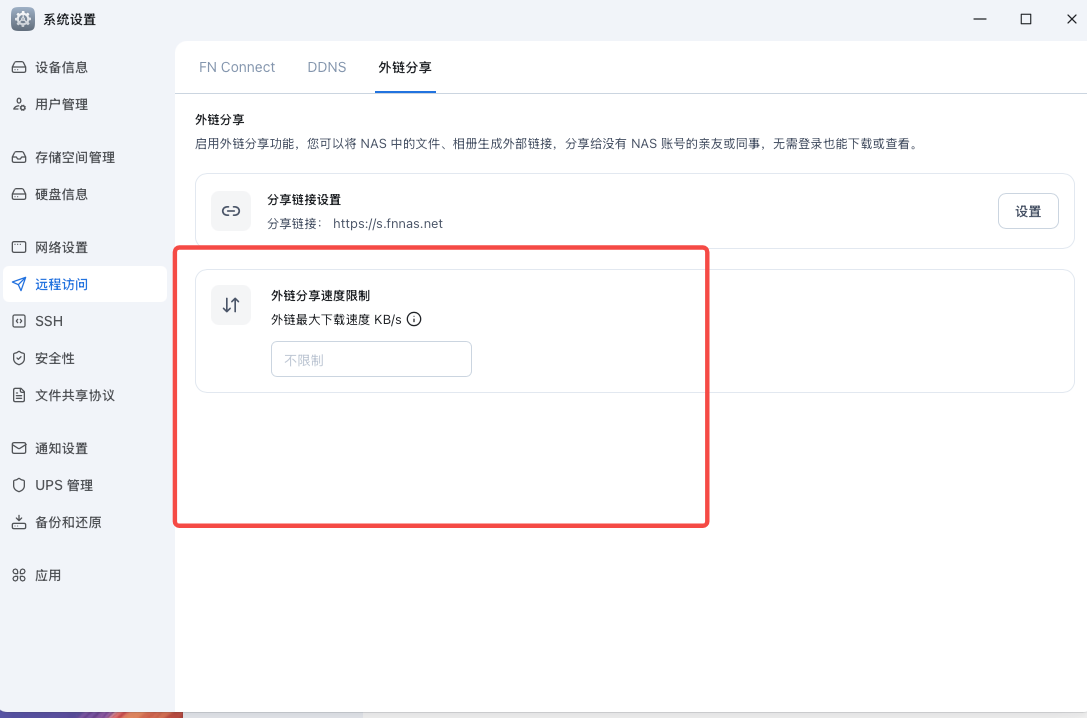Image resolution: width=1087 pixels, height=718 pixels.
Task: Click the 外链分享 section heading
Action: tap(220, 119)
